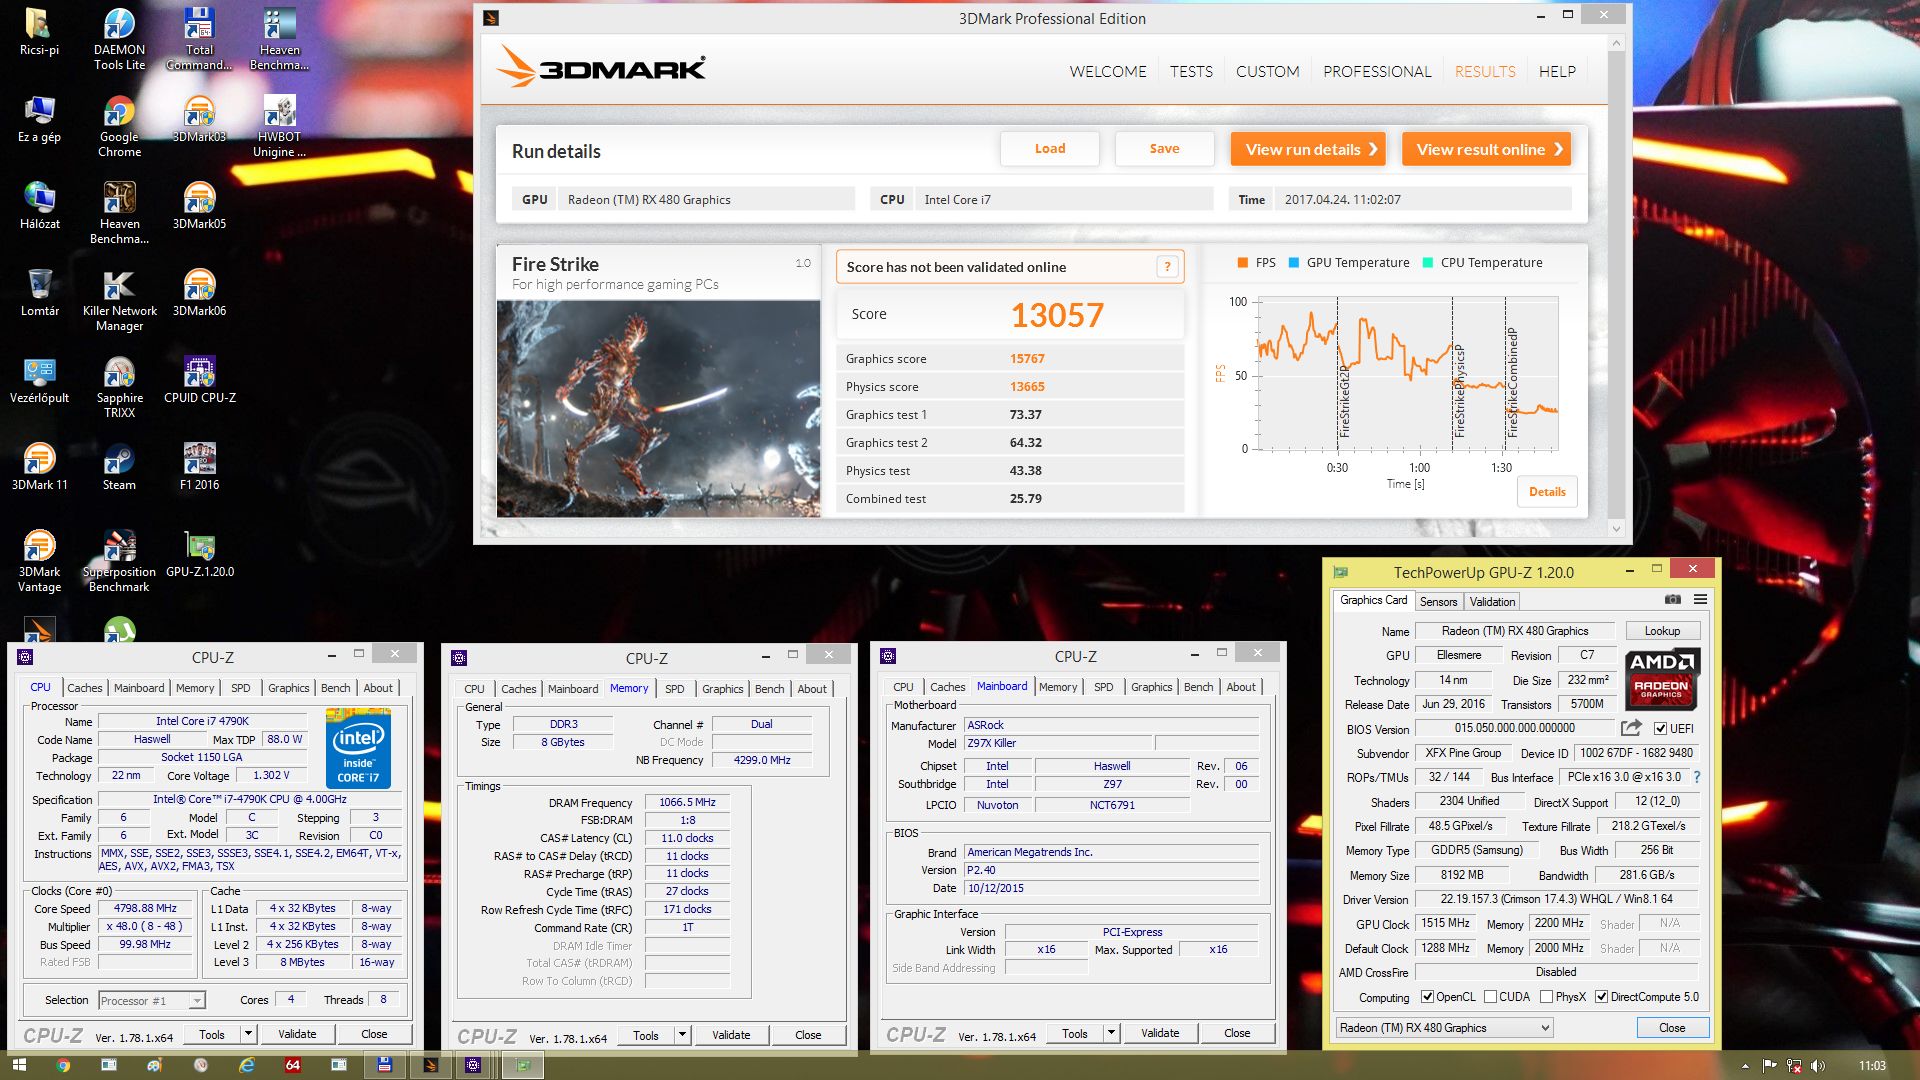Open the 3DMark Vantage desktop icon
This screenshot has width=1920, height=1080.
click(39, 562)
